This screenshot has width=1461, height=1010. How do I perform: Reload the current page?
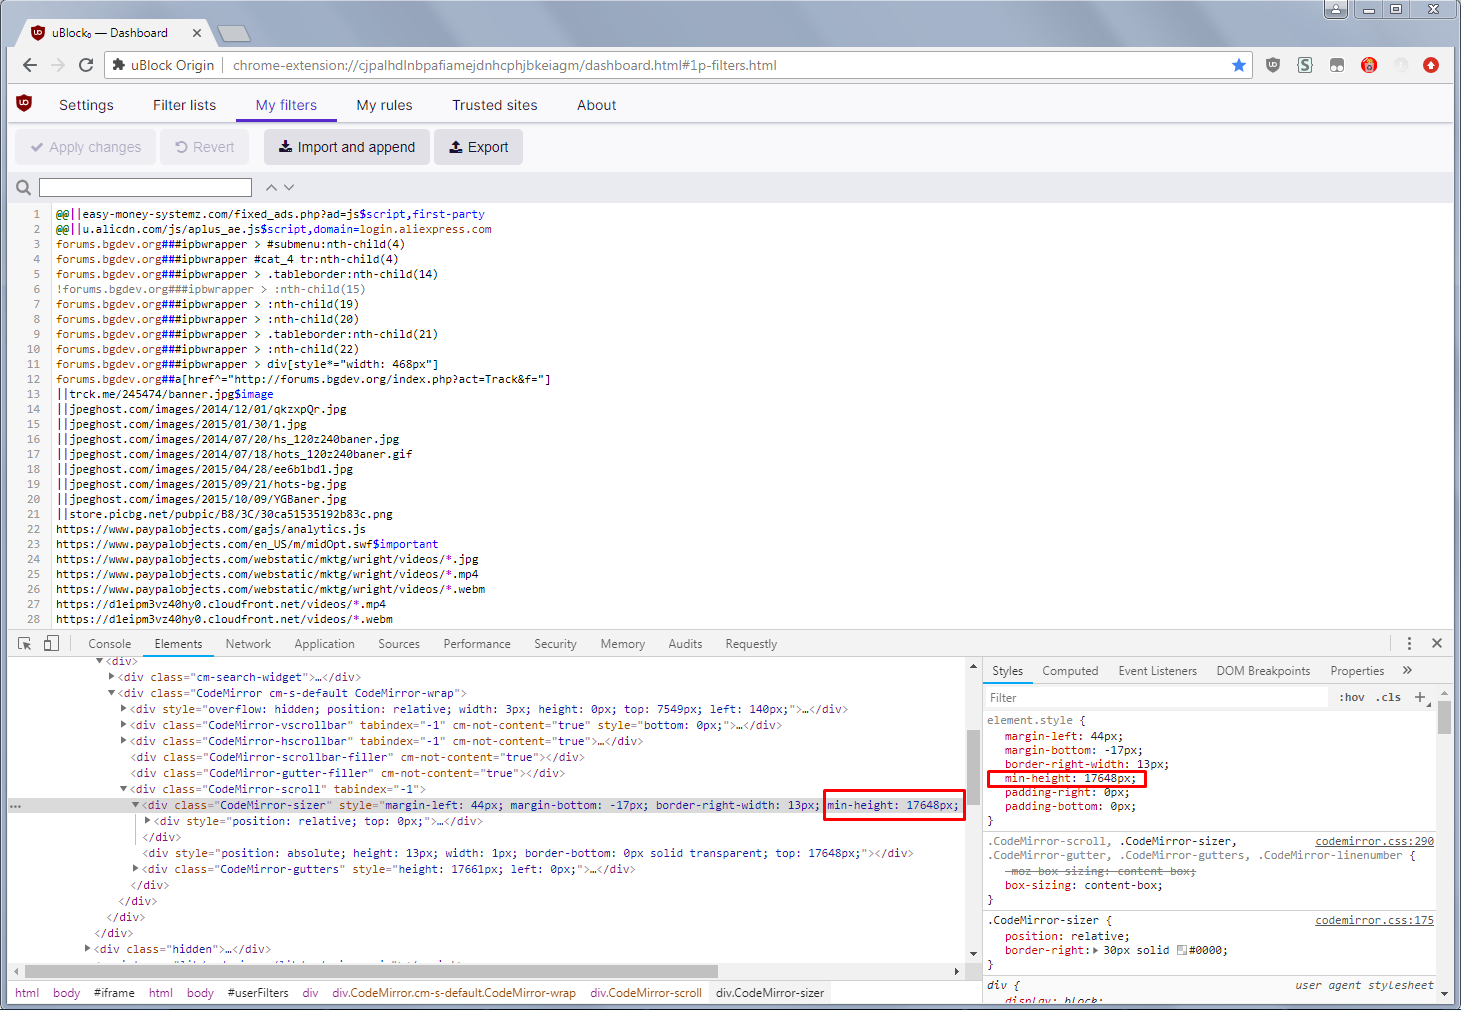[x=86, y=65]
